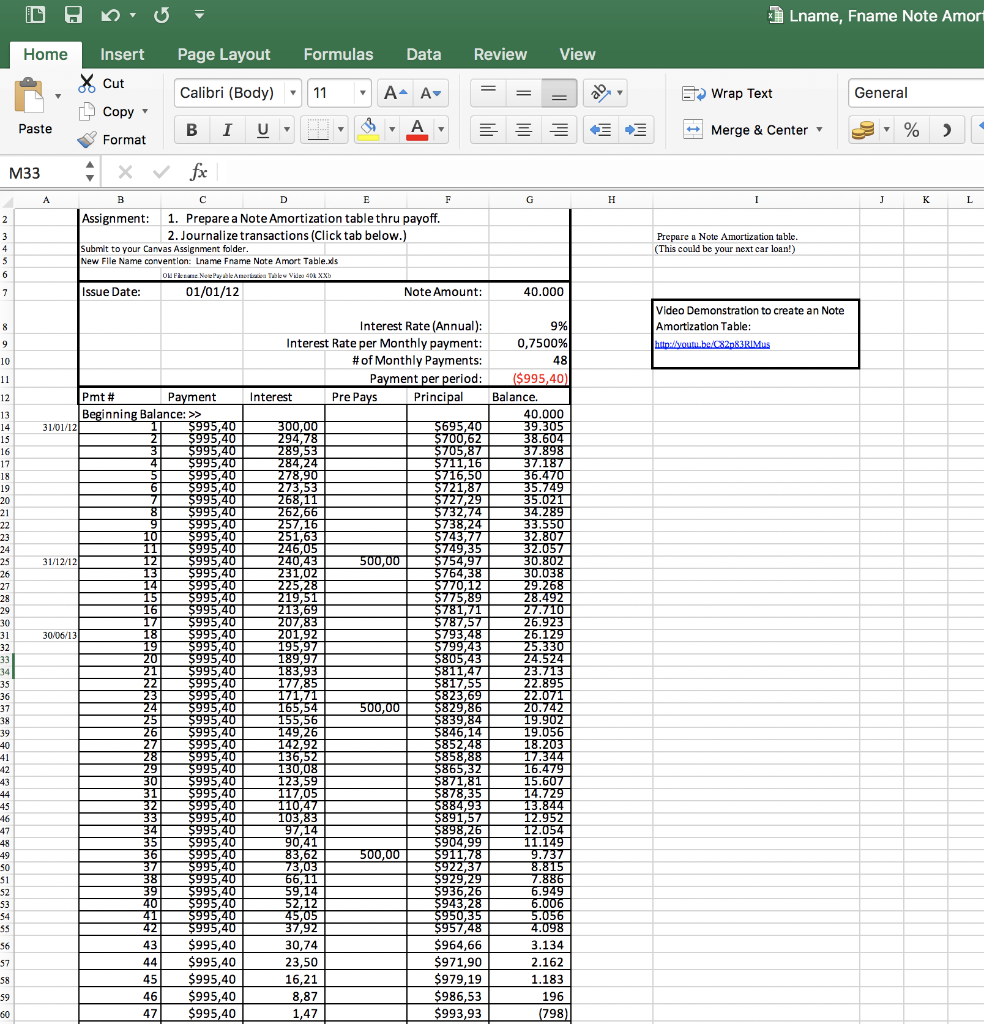Toggle Italic formatting
This screenshot has height=1024, width=984.
pyautogui.click(x=227, y=130)
